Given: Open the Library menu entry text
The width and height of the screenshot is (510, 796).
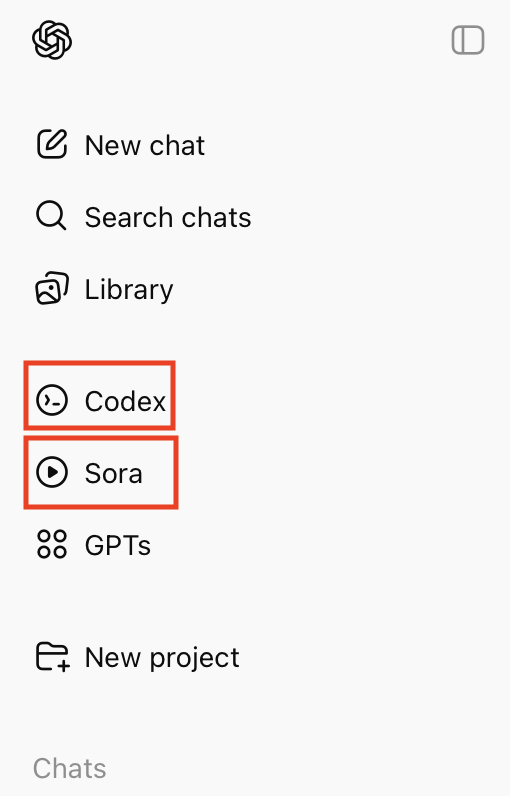Looking at the screenshot, I should coord(129,290).
